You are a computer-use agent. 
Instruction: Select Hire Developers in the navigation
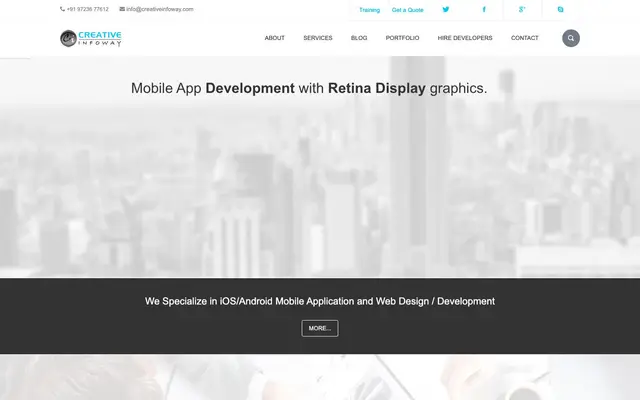465,38
